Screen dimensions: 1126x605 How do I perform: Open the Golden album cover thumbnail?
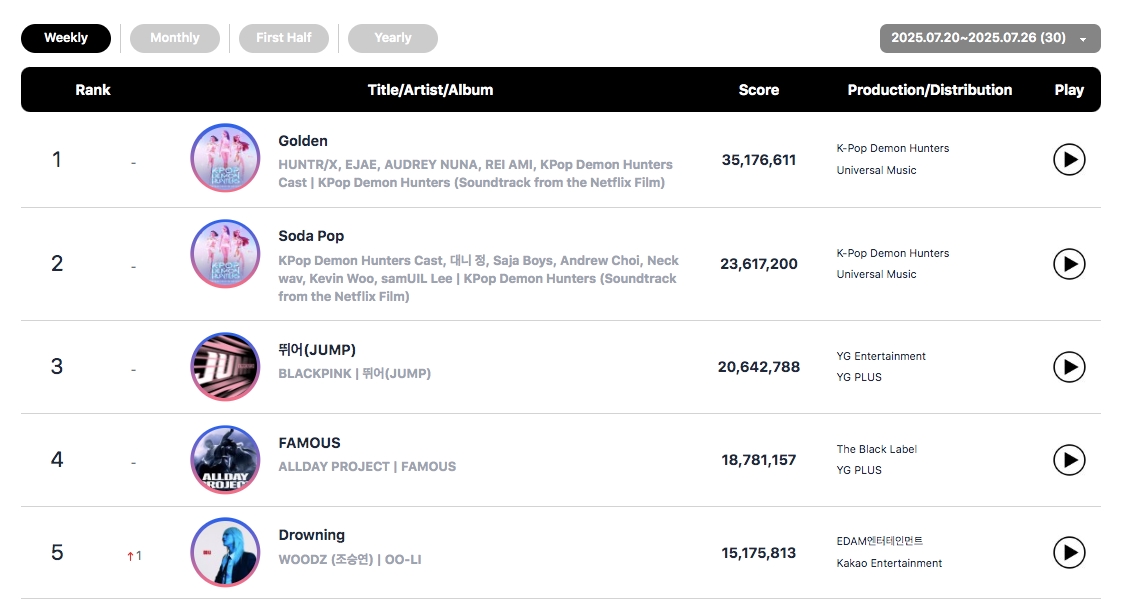(x=225, y=158)
